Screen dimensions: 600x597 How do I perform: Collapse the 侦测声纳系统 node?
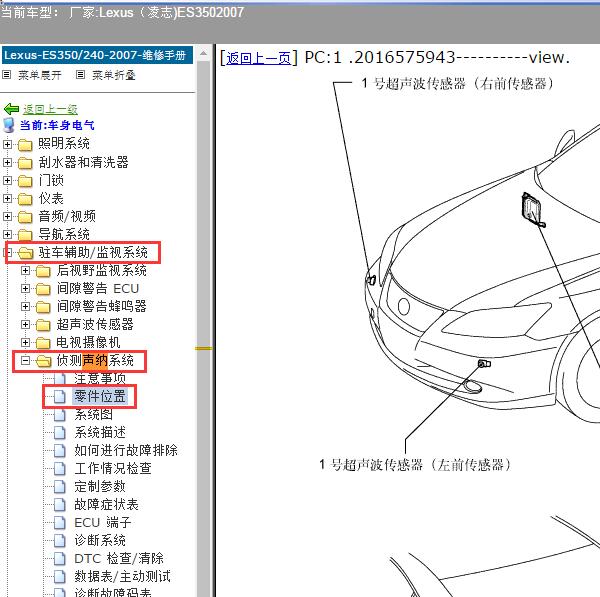pos(25,360)
